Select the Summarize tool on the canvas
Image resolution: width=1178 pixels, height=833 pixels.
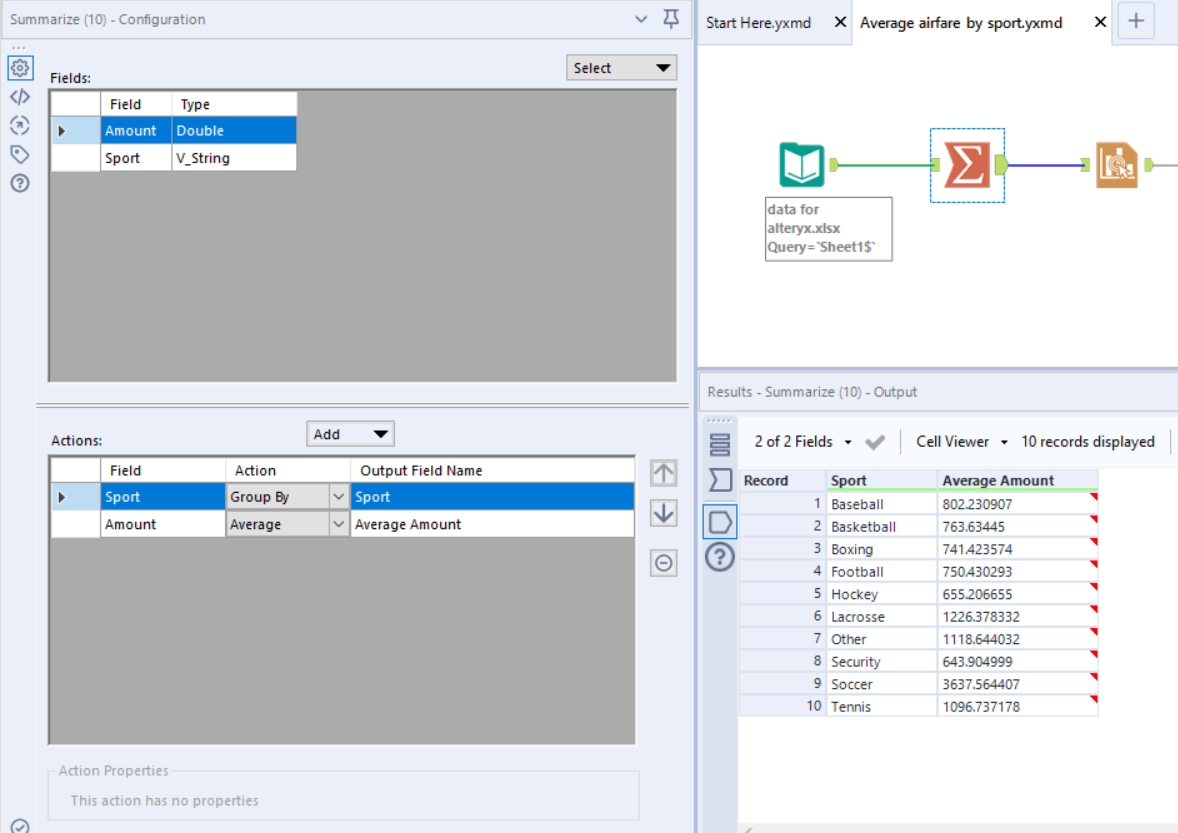966,164
